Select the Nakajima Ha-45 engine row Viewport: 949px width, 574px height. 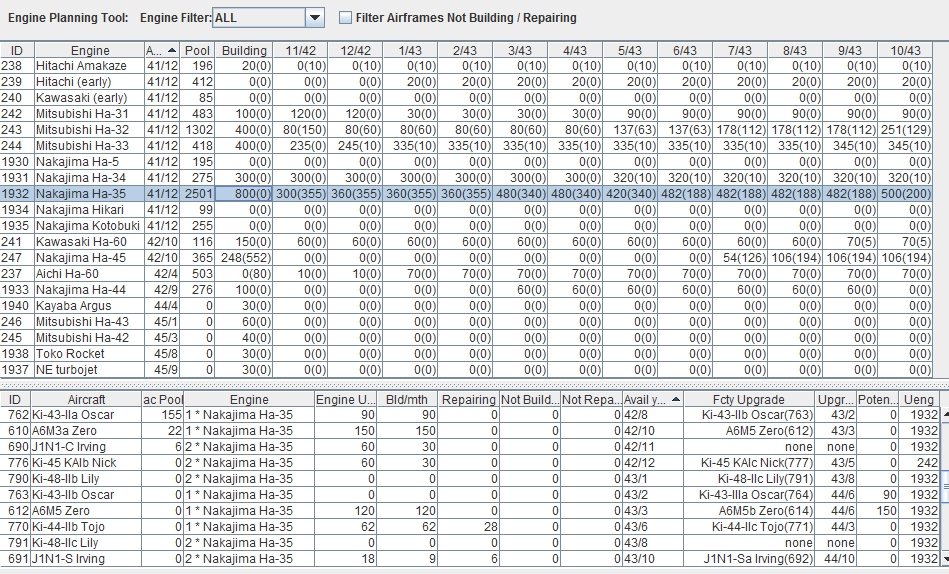[466, 257]
